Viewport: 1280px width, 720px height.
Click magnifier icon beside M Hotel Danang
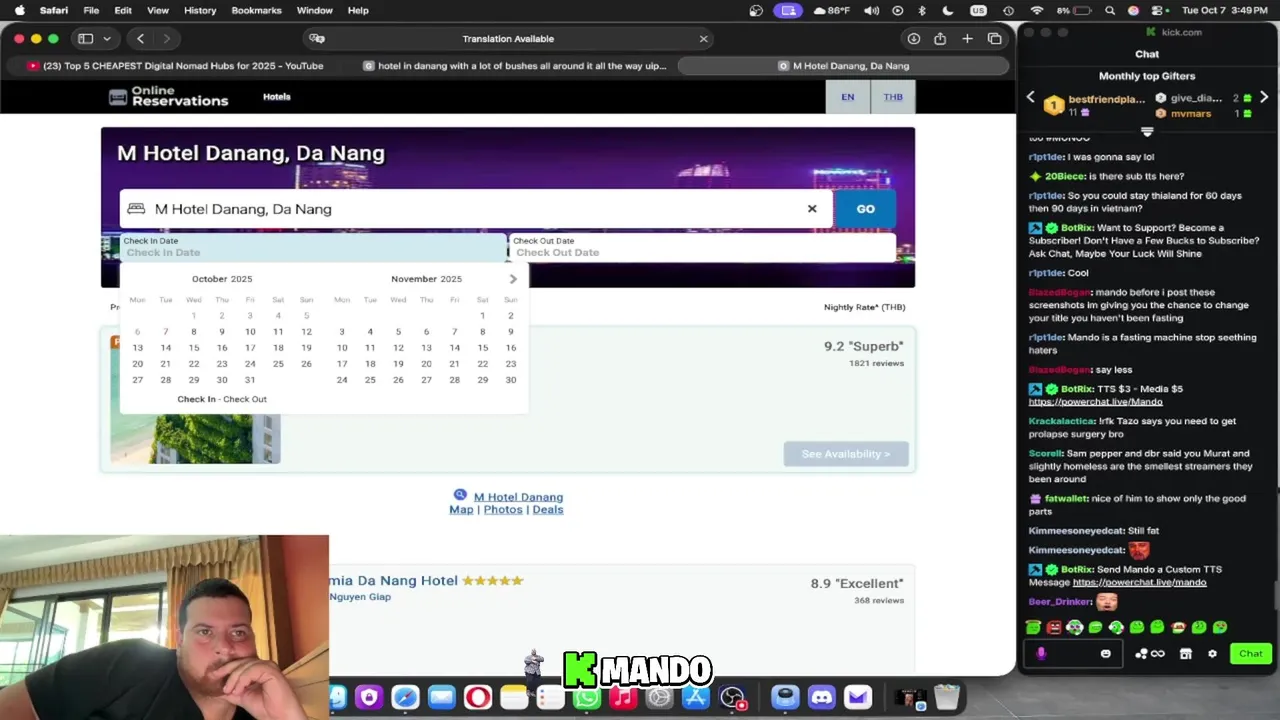tap(460, 495)
